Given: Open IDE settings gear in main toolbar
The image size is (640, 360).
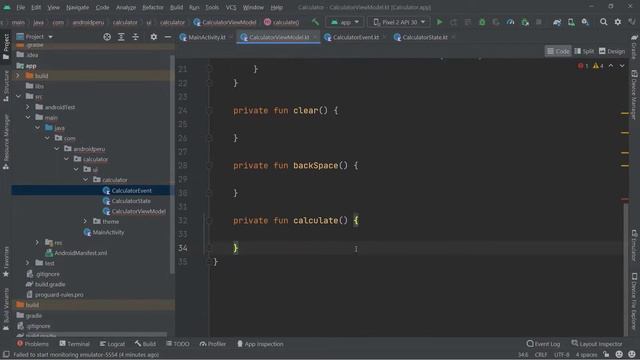Looking at the screenshot, I should coord(618,22).
